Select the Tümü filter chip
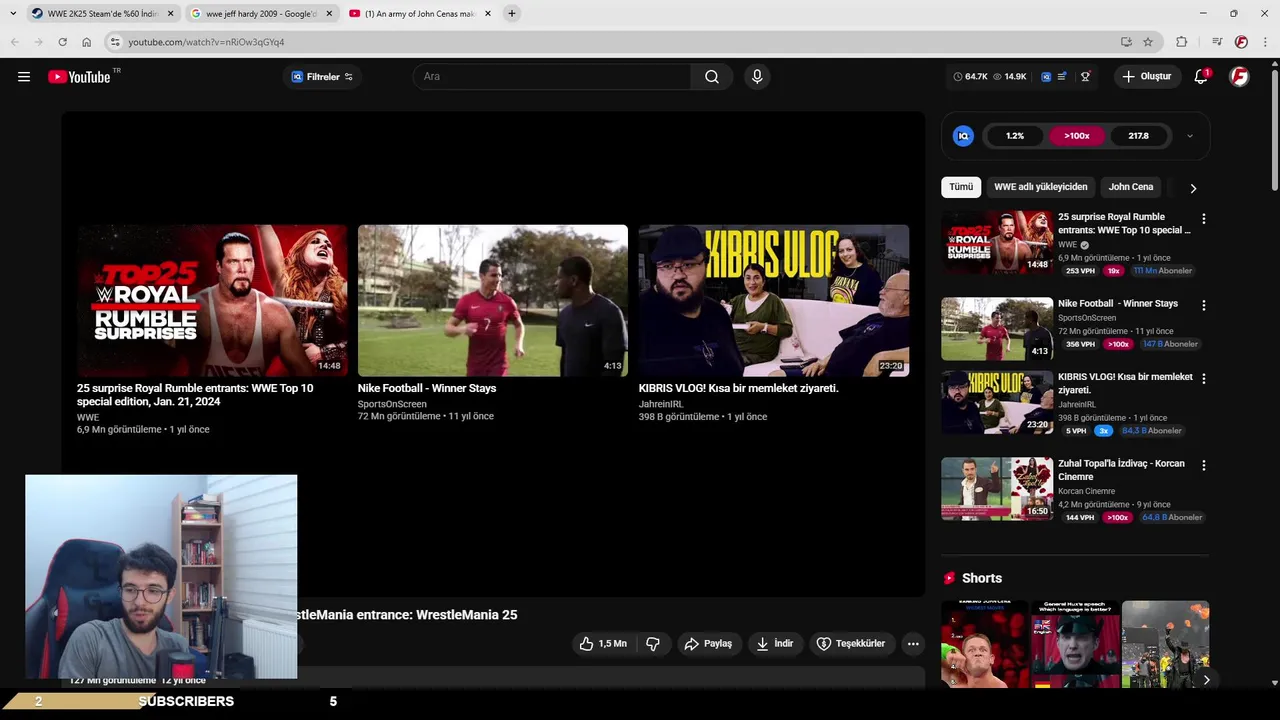The width and height of the screenshot is (1280, 720). (961, 187)
